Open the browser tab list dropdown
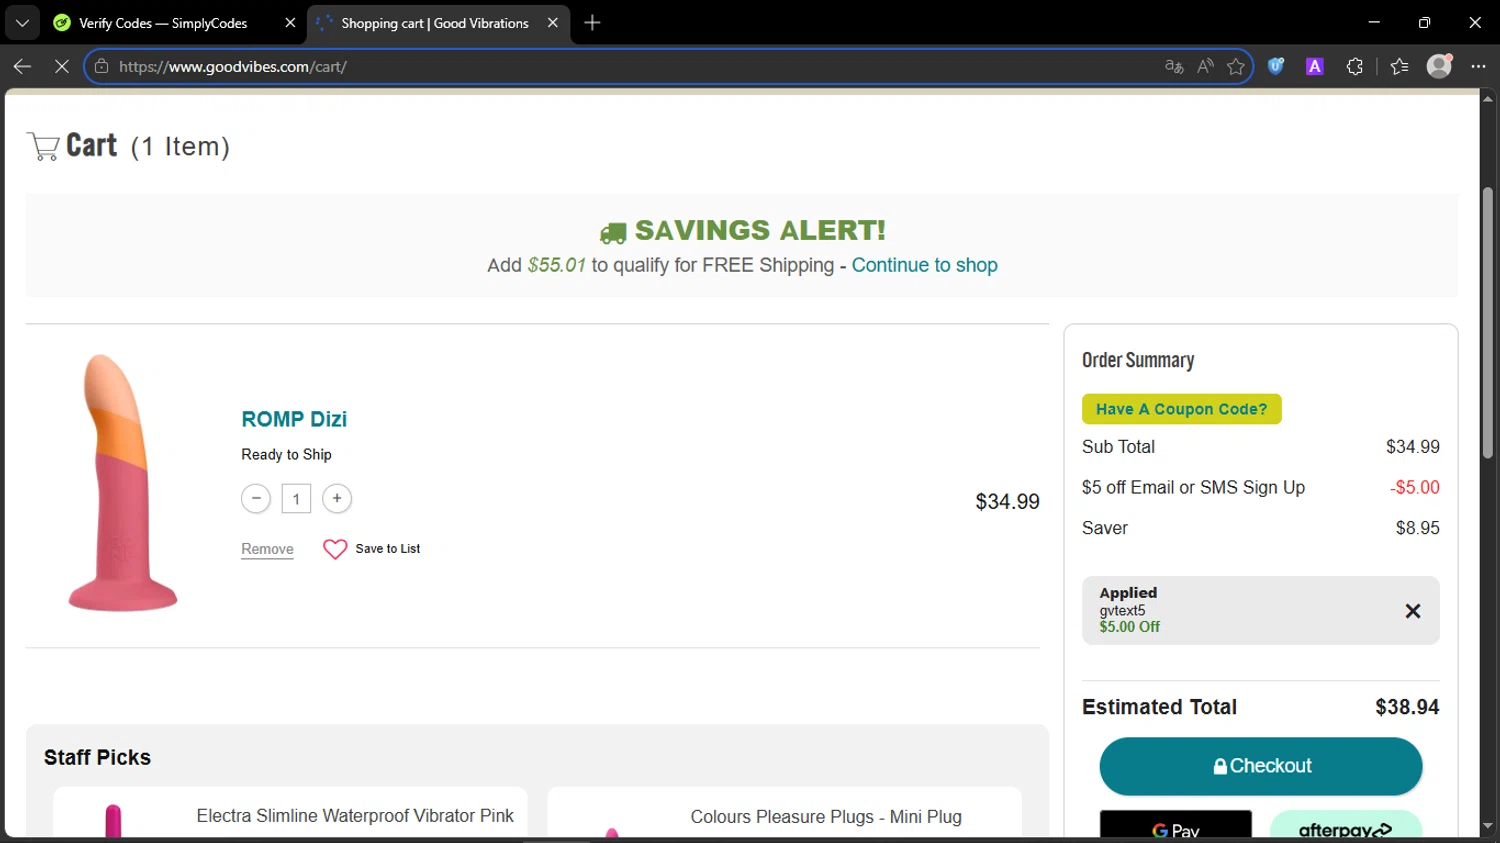 [22, 22]
